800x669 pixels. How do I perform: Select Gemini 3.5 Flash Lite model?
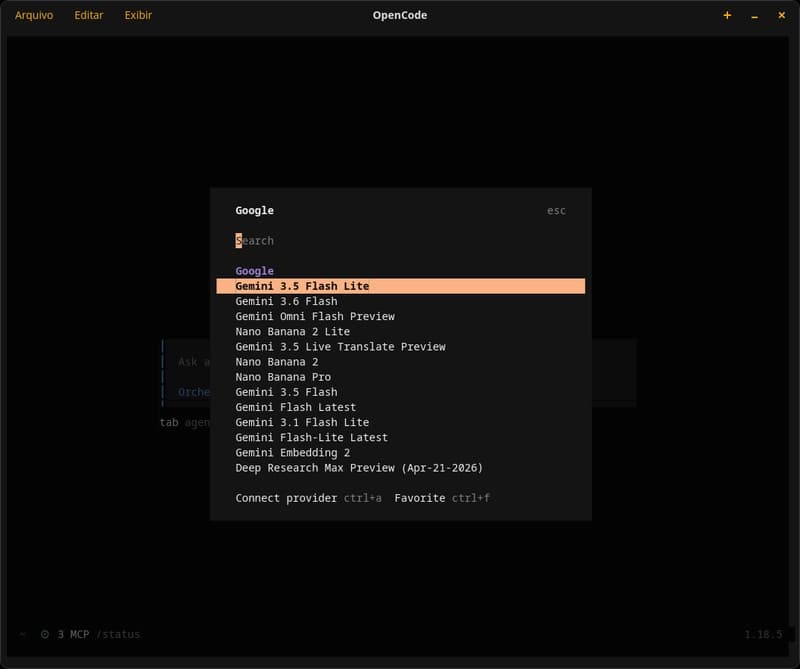401,286
